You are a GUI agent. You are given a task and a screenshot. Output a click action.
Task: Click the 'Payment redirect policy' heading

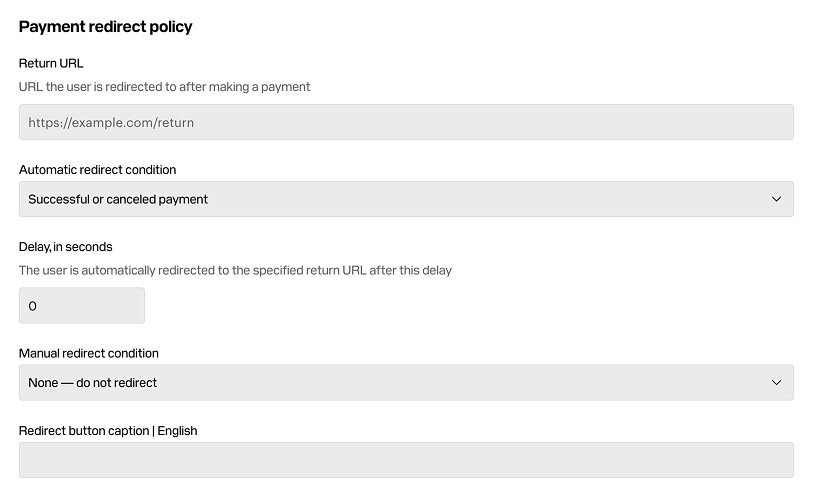click(106, 27)
